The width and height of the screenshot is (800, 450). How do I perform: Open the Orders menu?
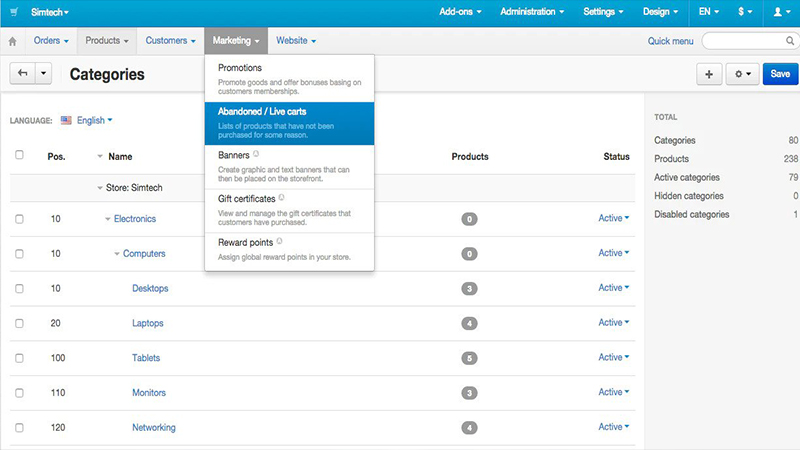(51, 40)
